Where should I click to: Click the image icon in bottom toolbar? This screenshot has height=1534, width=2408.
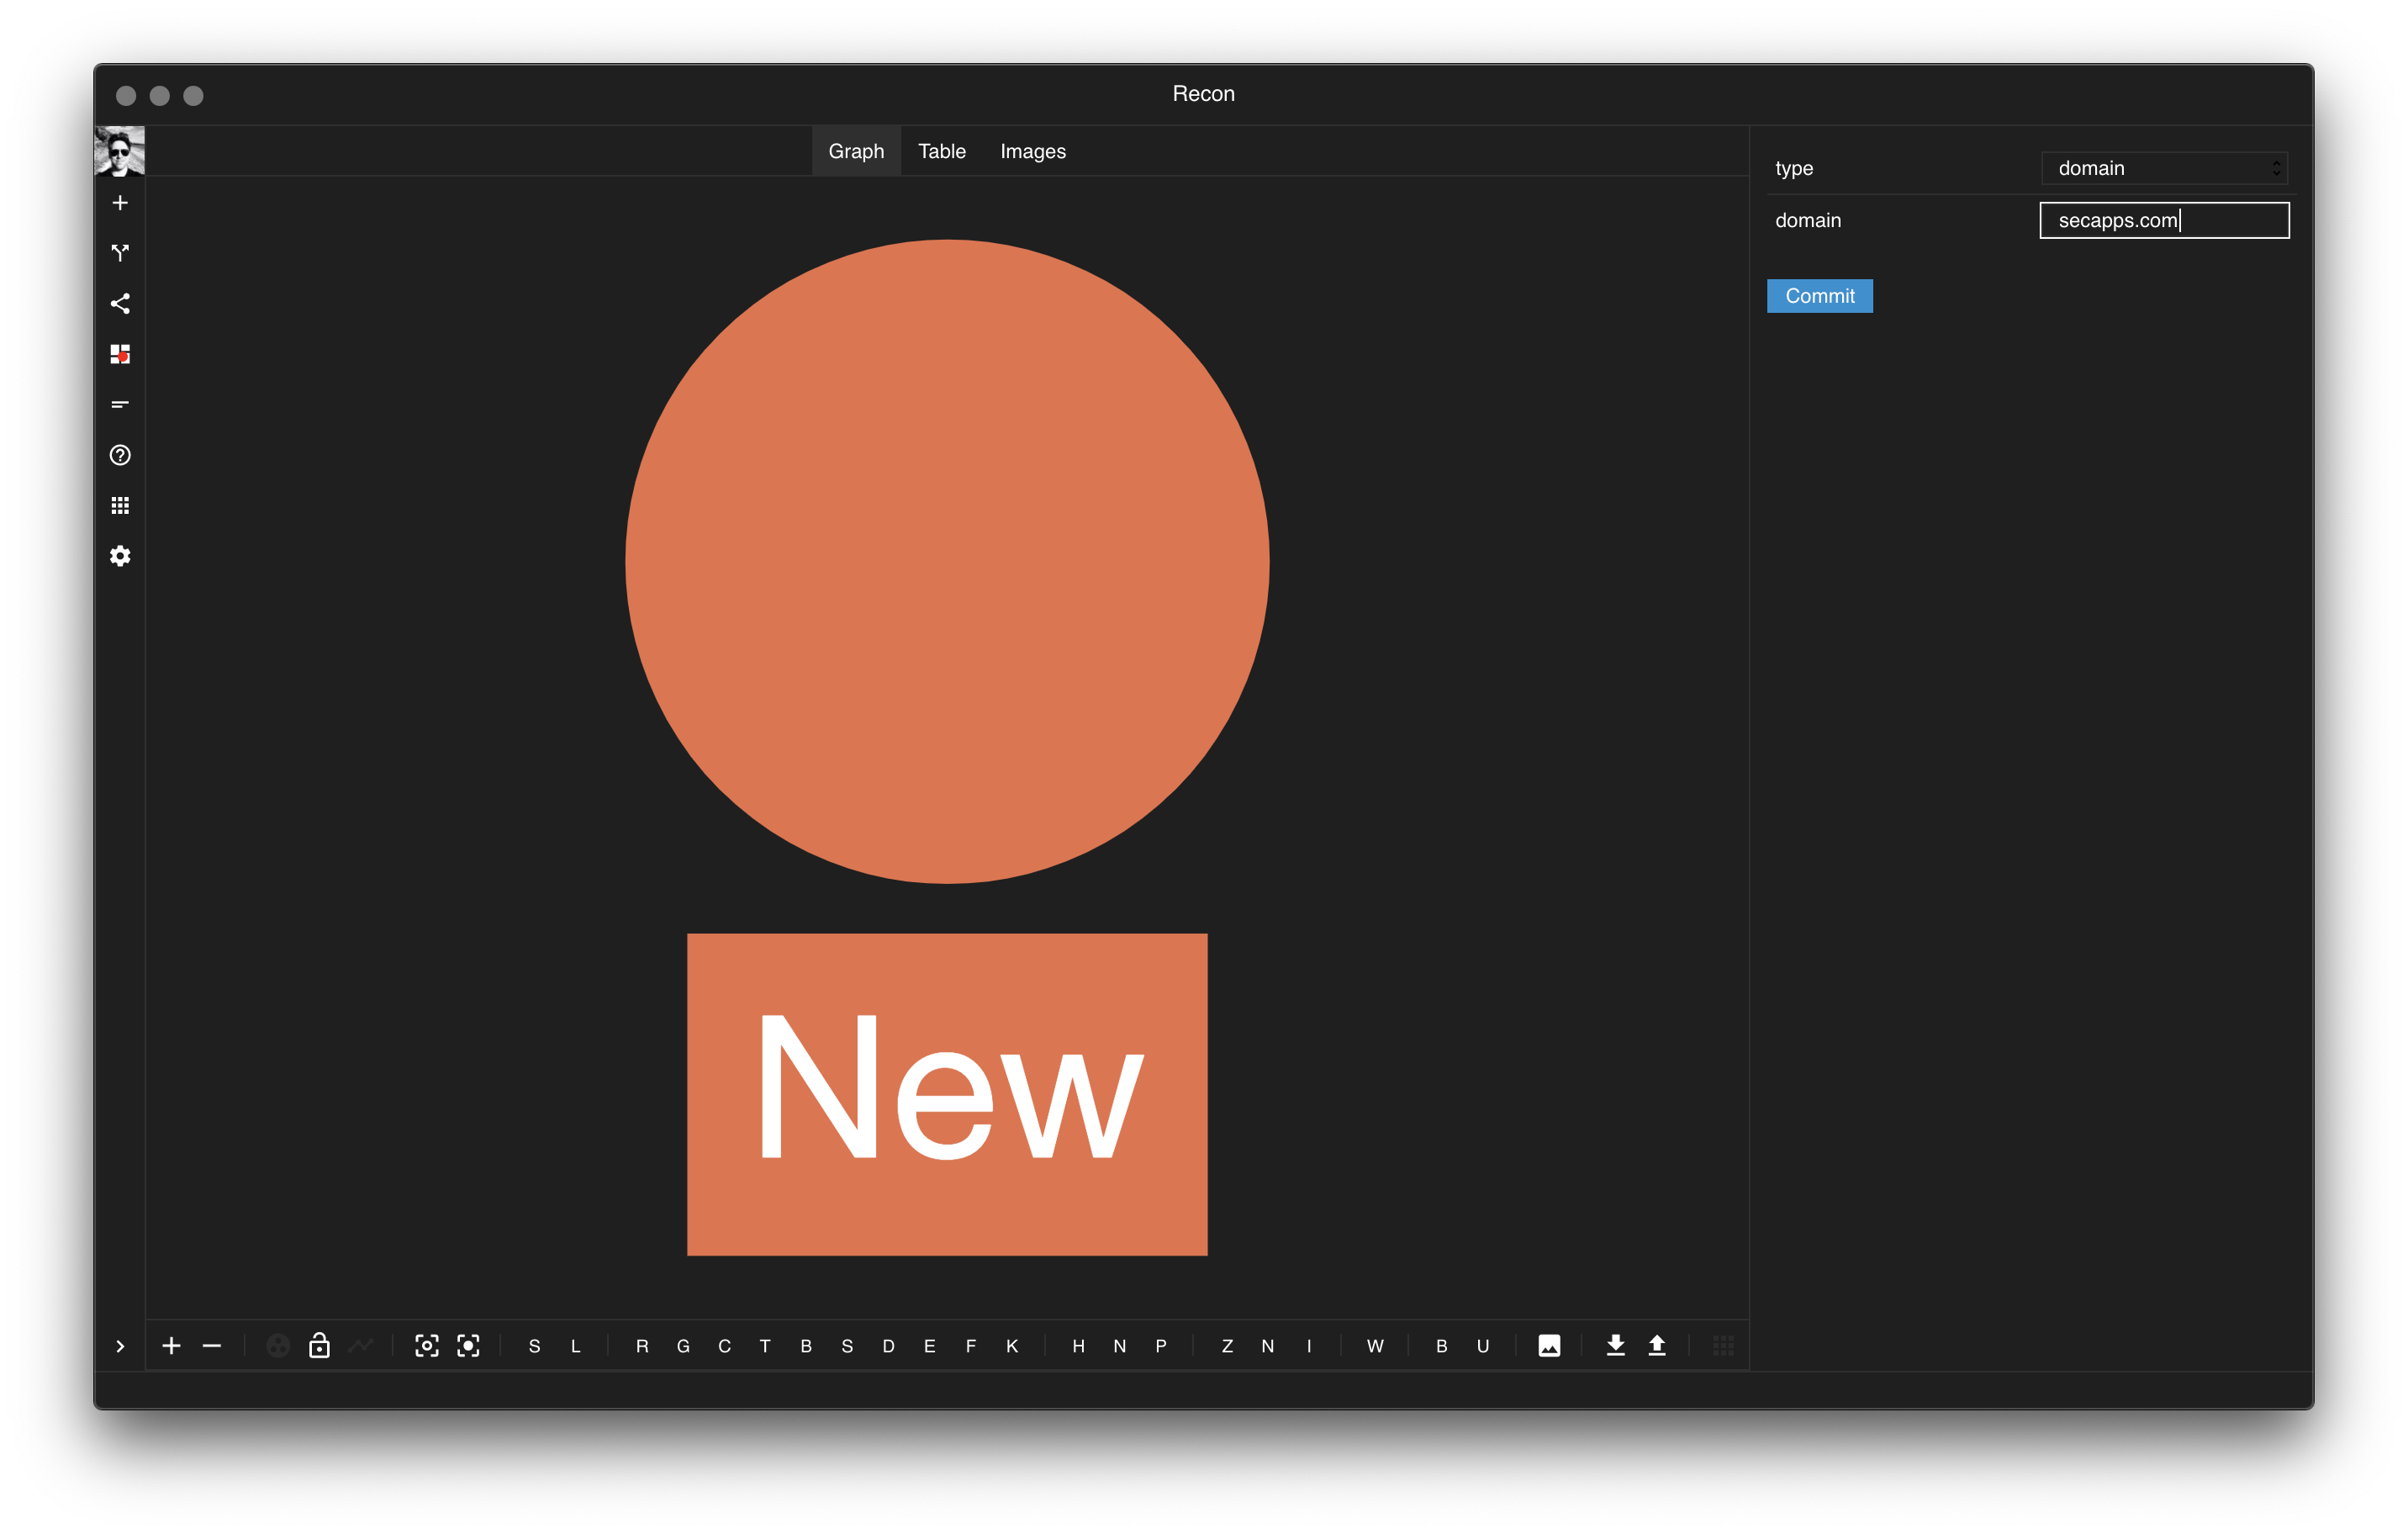tap(1549, 1346)
